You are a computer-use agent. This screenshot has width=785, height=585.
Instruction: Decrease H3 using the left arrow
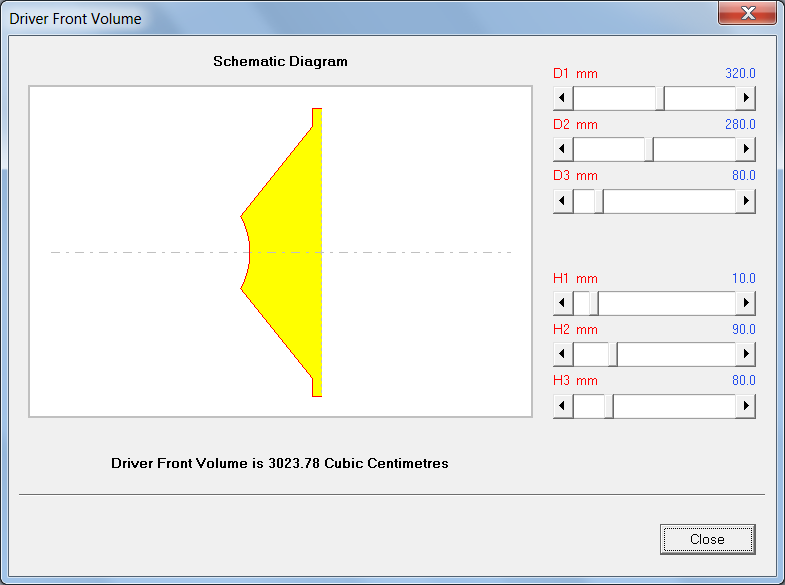pyautogui.click(x=563, y=406)
